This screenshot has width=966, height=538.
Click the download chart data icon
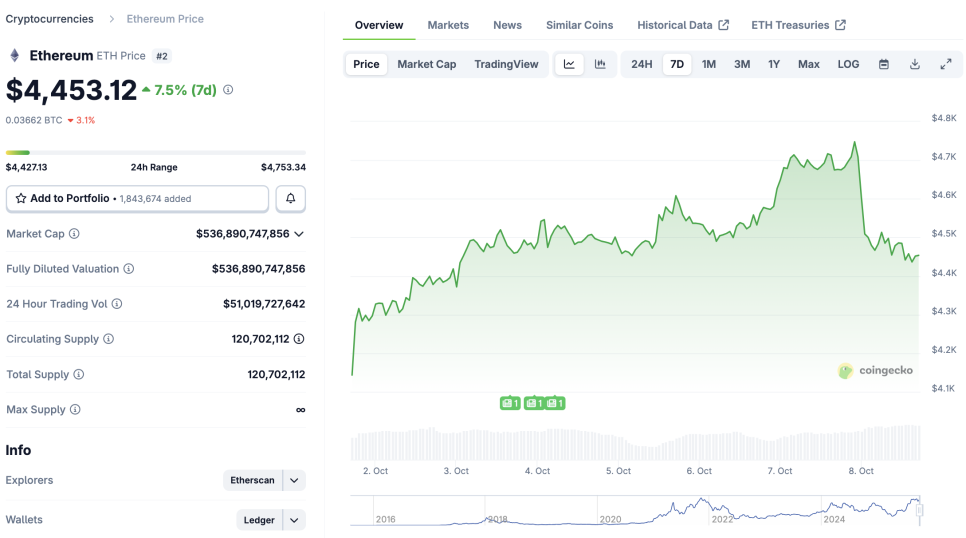pos(915,64)
